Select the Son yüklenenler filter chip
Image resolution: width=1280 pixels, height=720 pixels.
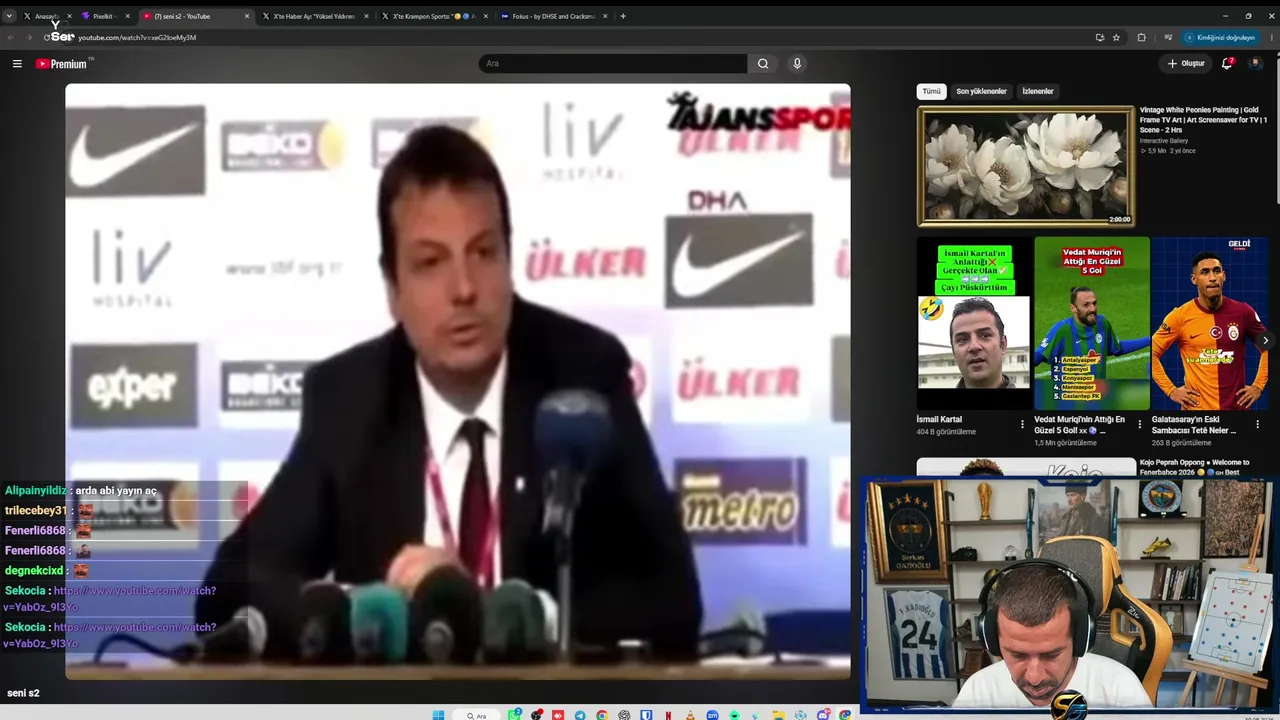point(981,91)
